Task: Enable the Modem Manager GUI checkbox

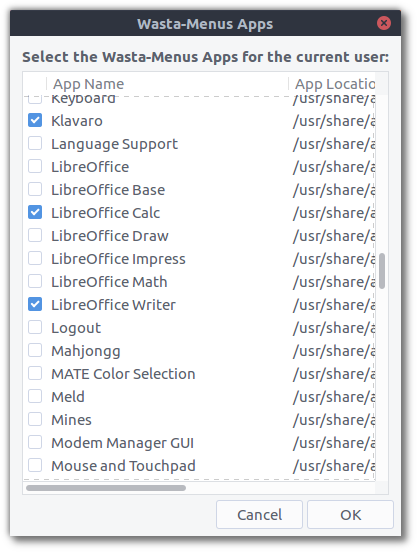Action: click(35, 442)
